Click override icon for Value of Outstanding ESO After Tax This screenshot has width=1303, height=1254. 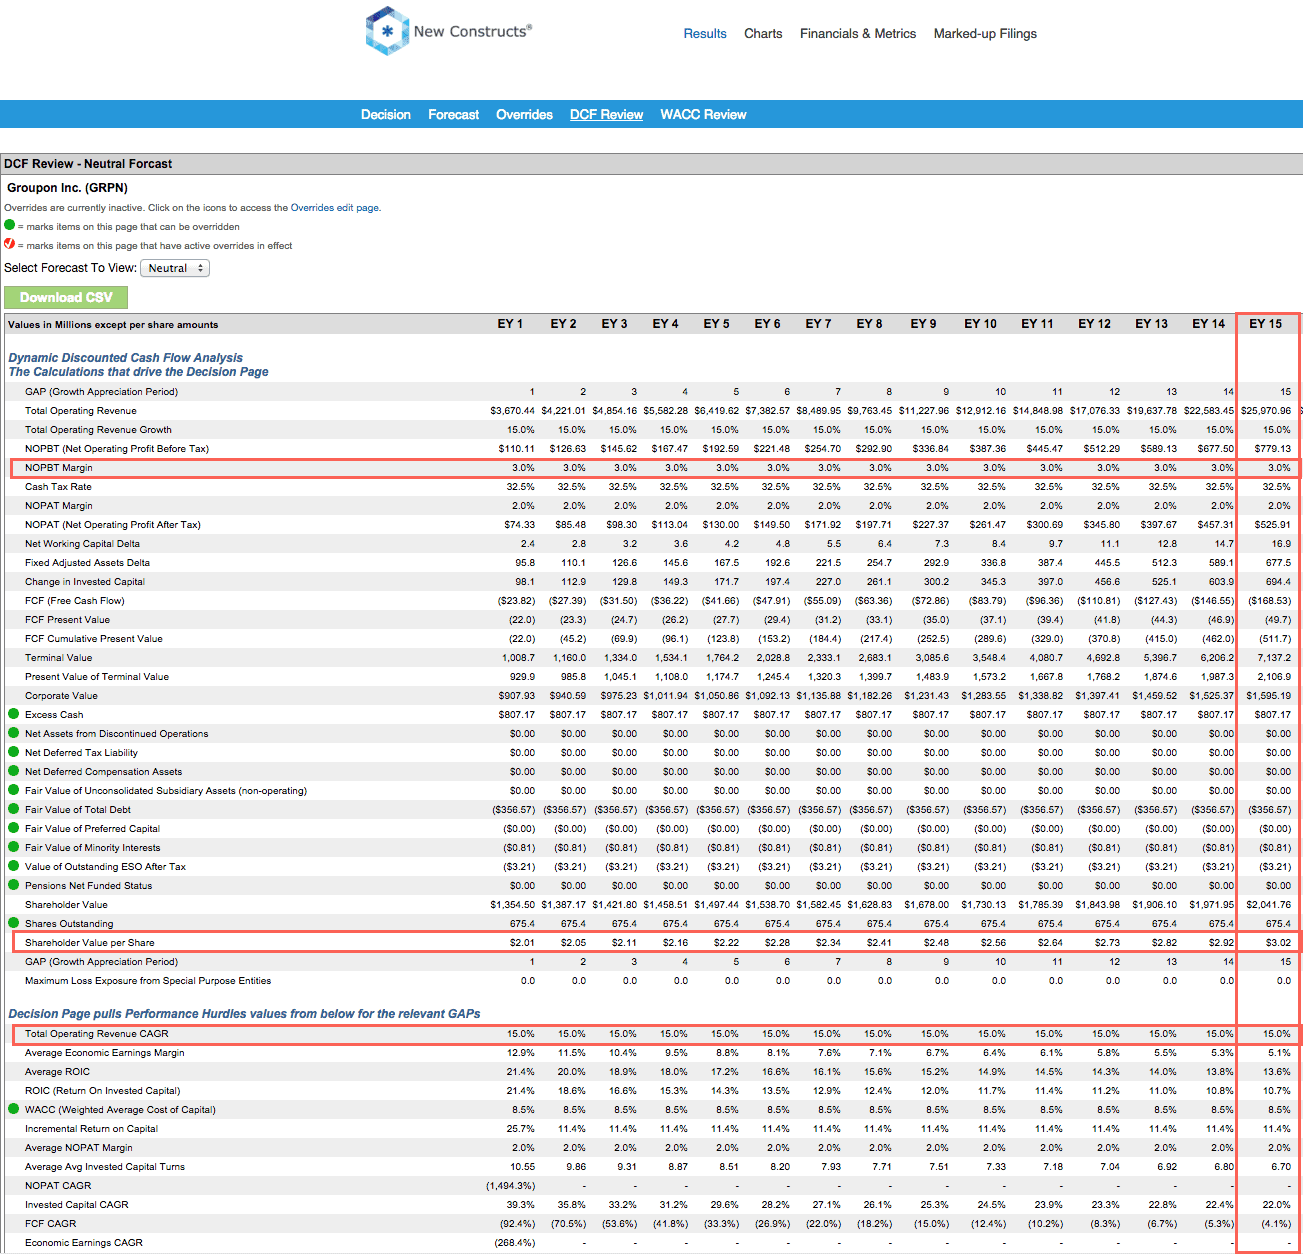(x=14, y=866)
